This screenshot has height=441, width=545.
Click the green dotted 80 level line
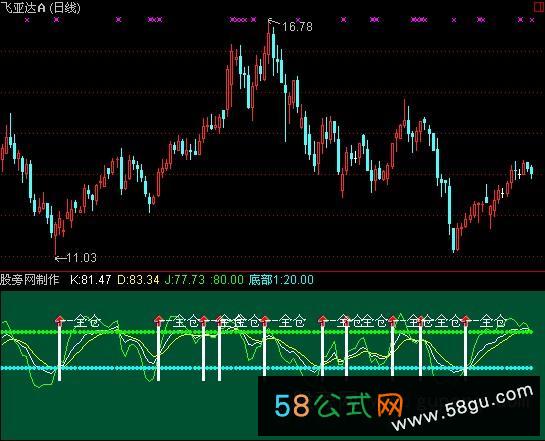[267, 332]
